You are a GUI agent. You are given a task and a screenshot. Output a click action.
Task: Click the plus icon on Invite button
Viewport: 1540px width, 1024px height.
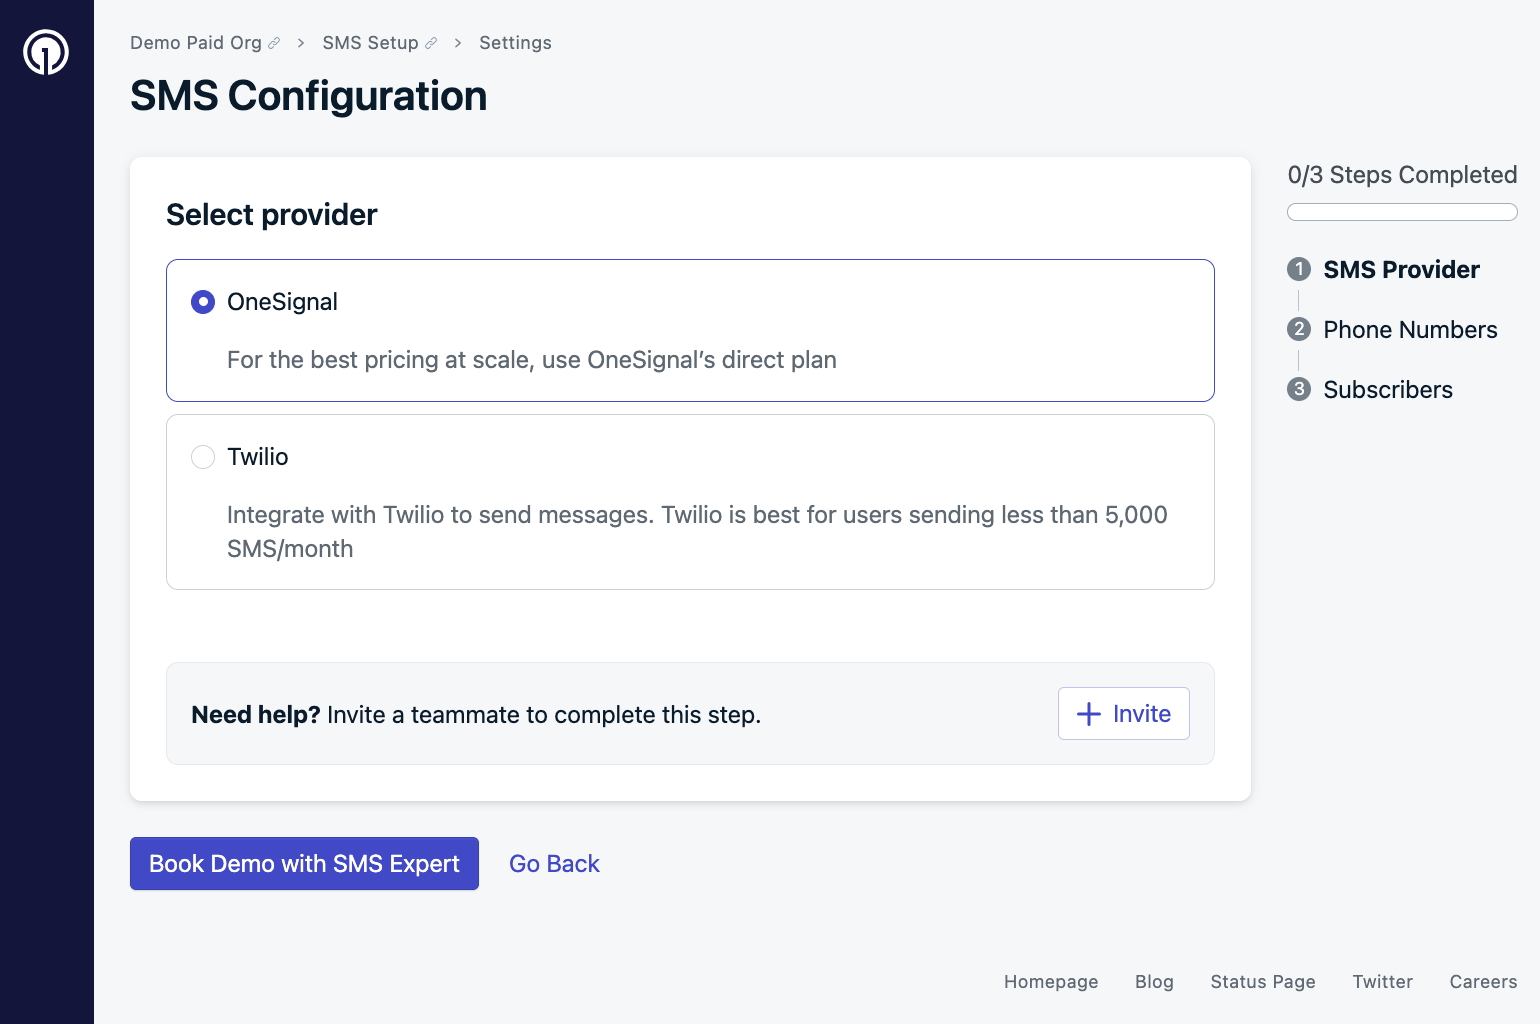click(x=1088, y=714)
